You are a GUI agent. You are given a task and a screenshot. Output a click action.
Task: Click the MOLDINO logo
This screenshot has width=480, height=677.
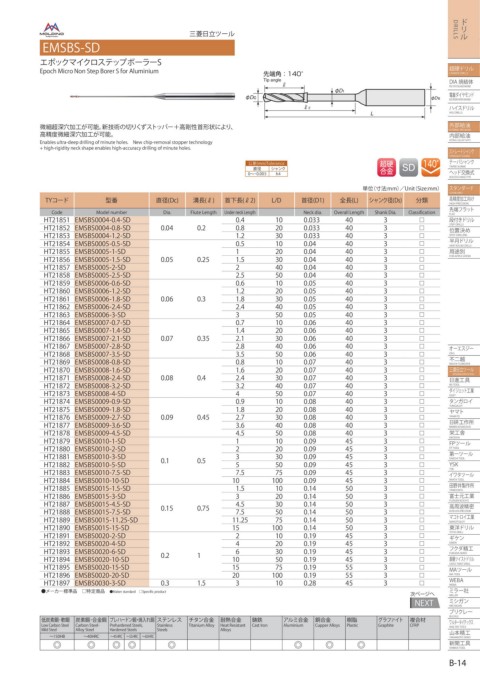[x=51, y=29]
